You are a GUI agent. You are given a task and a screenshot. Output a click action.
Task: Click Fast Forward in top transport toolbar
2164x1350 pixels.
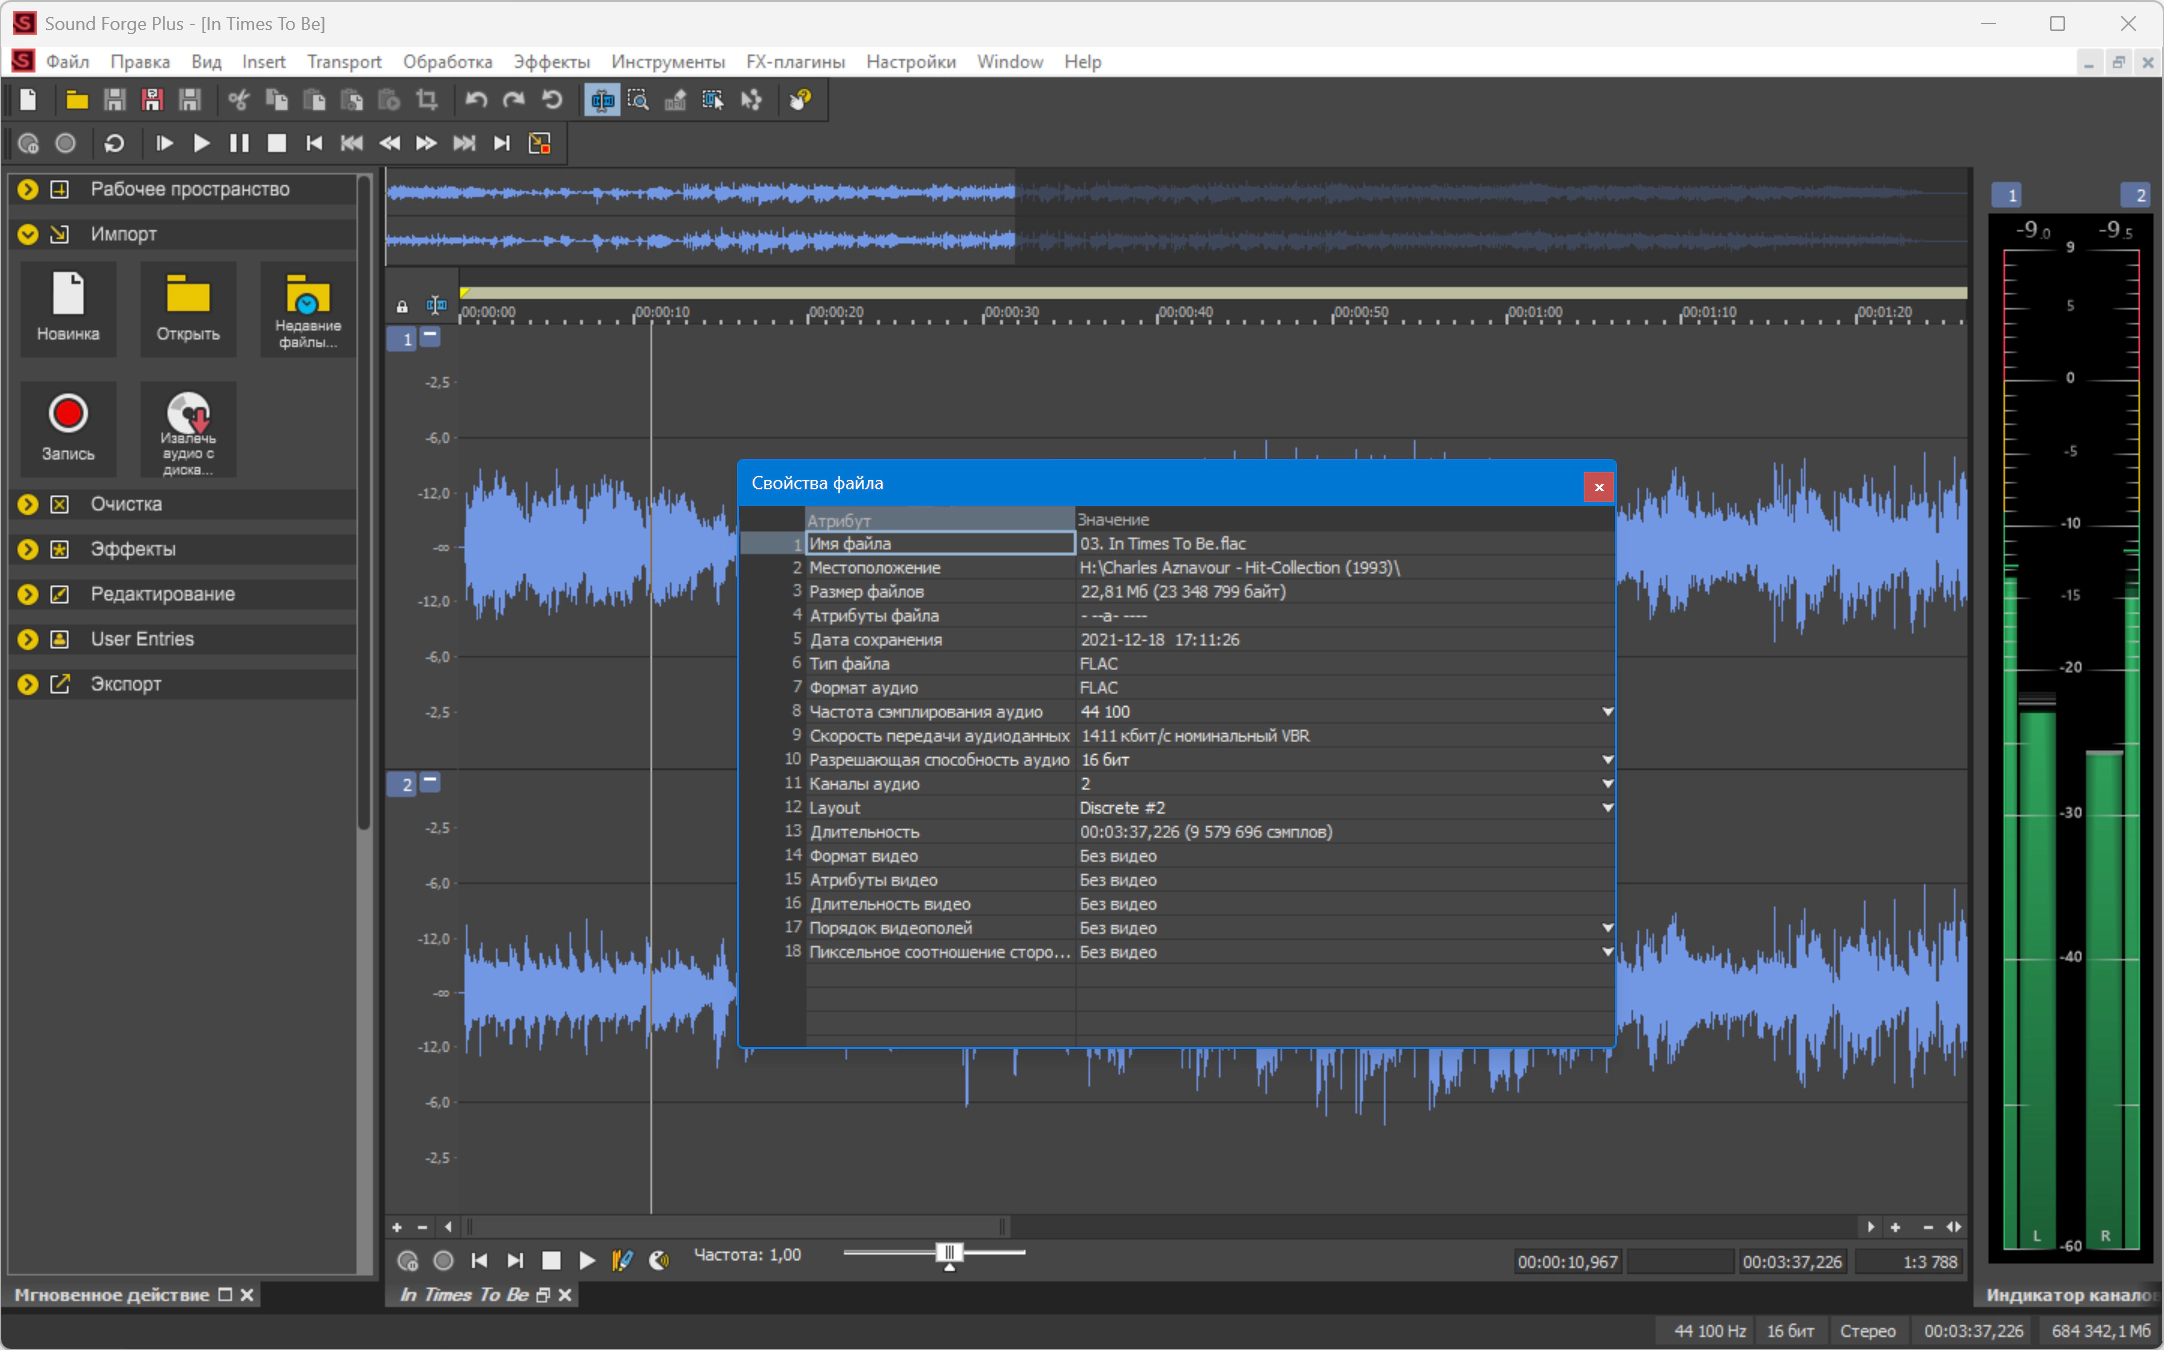427,144
